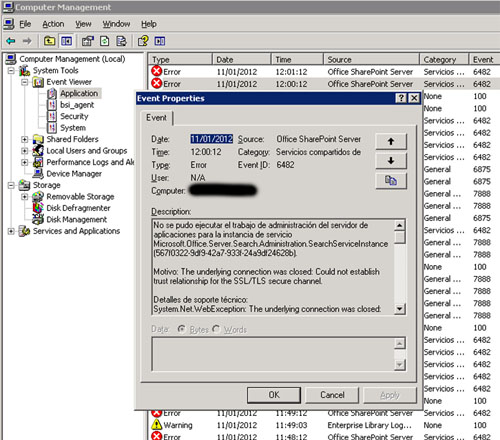Click the Description scrollbar down arrow
Screen dimensions: 500x440
[x=400, y=309]
